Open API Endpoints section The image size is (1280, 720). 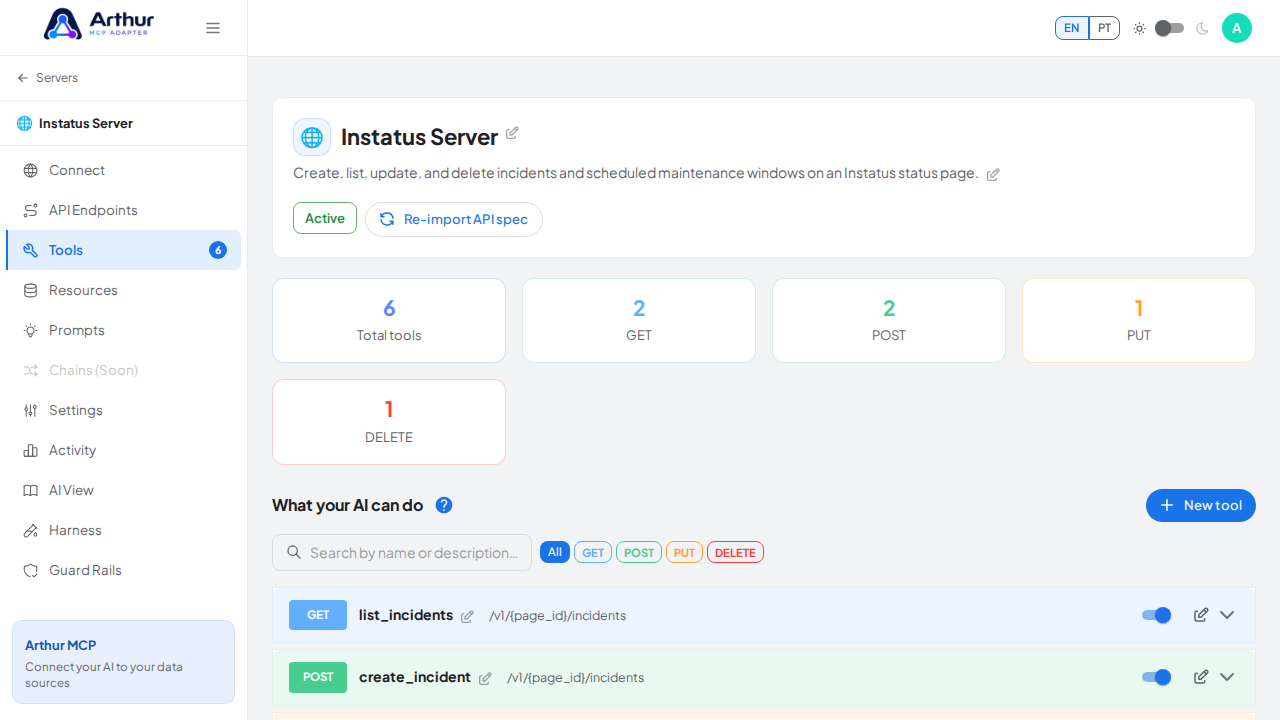tap(123, 210)
